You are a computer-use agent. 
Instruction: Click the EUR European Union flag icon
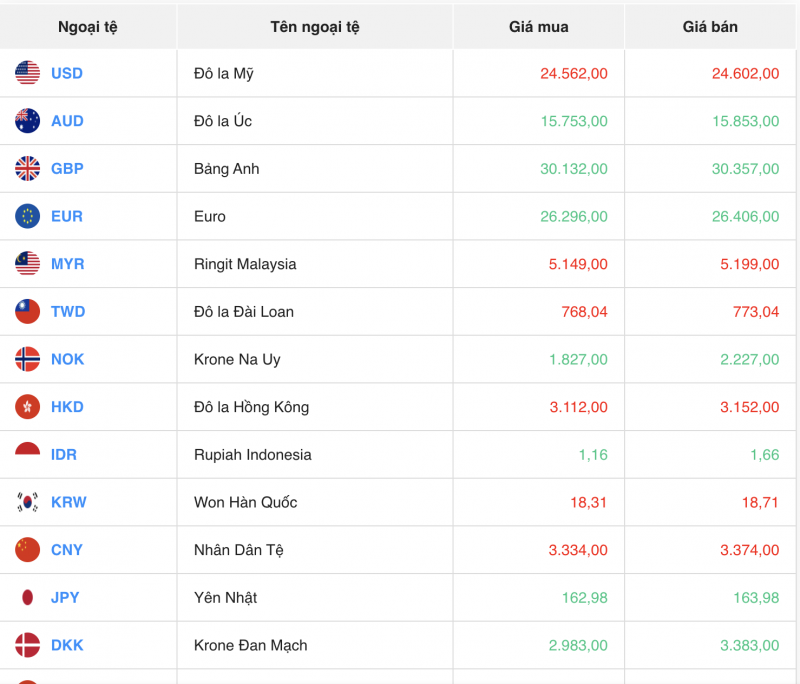[x=25, y=216]
